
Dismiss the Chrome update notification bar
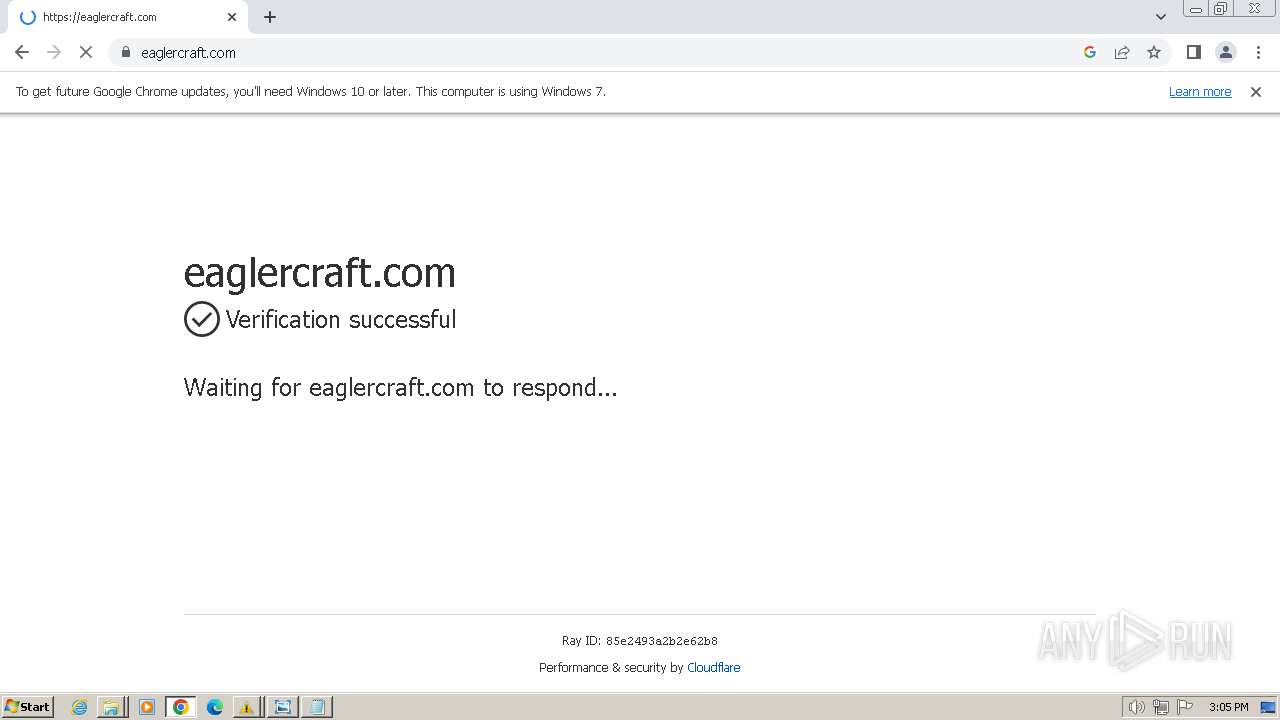pyautogui.click(x=1256, y=92)
